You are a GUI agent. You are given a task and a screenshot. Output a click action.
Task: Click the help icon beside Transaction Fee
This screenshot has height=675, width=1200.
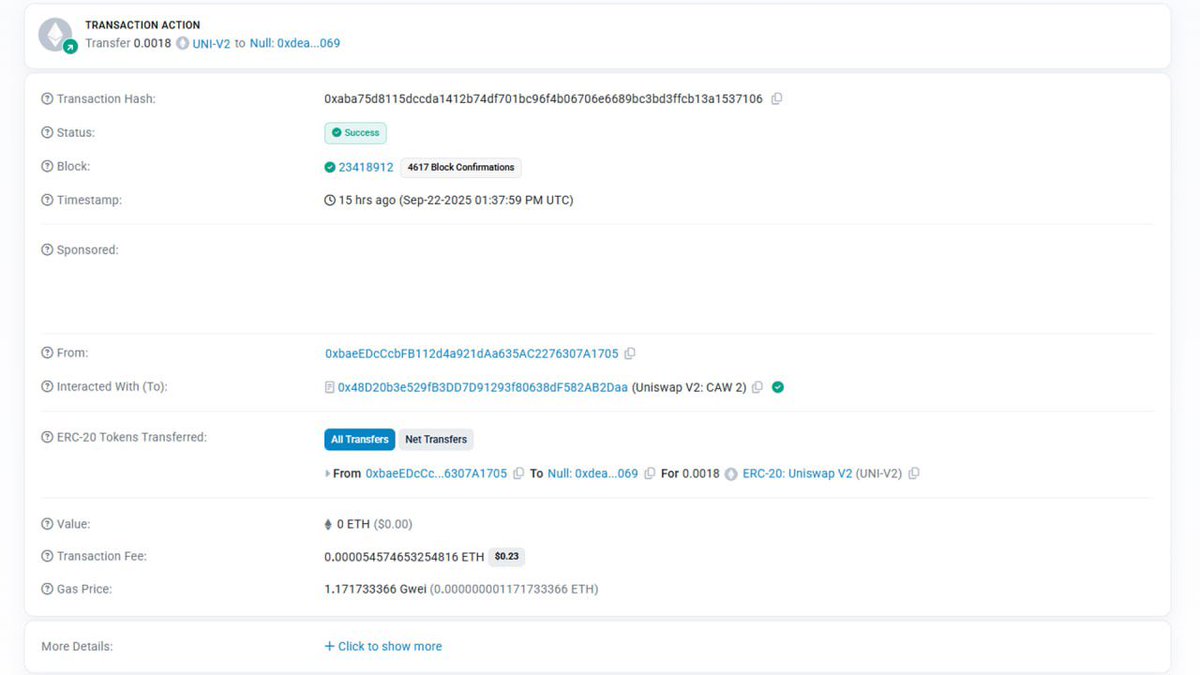point(47,556)
